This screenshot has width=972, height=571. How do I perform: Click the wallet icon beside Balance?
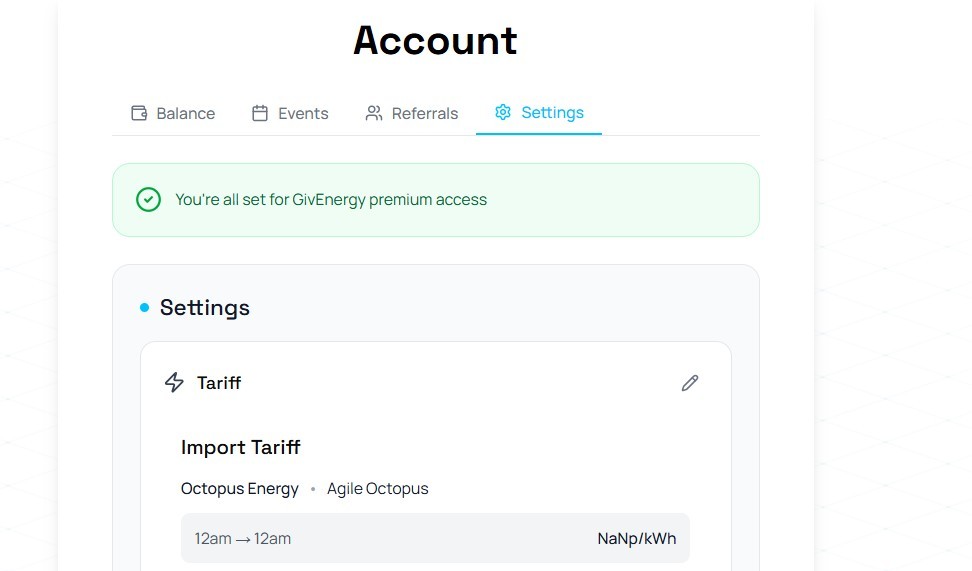139,113
